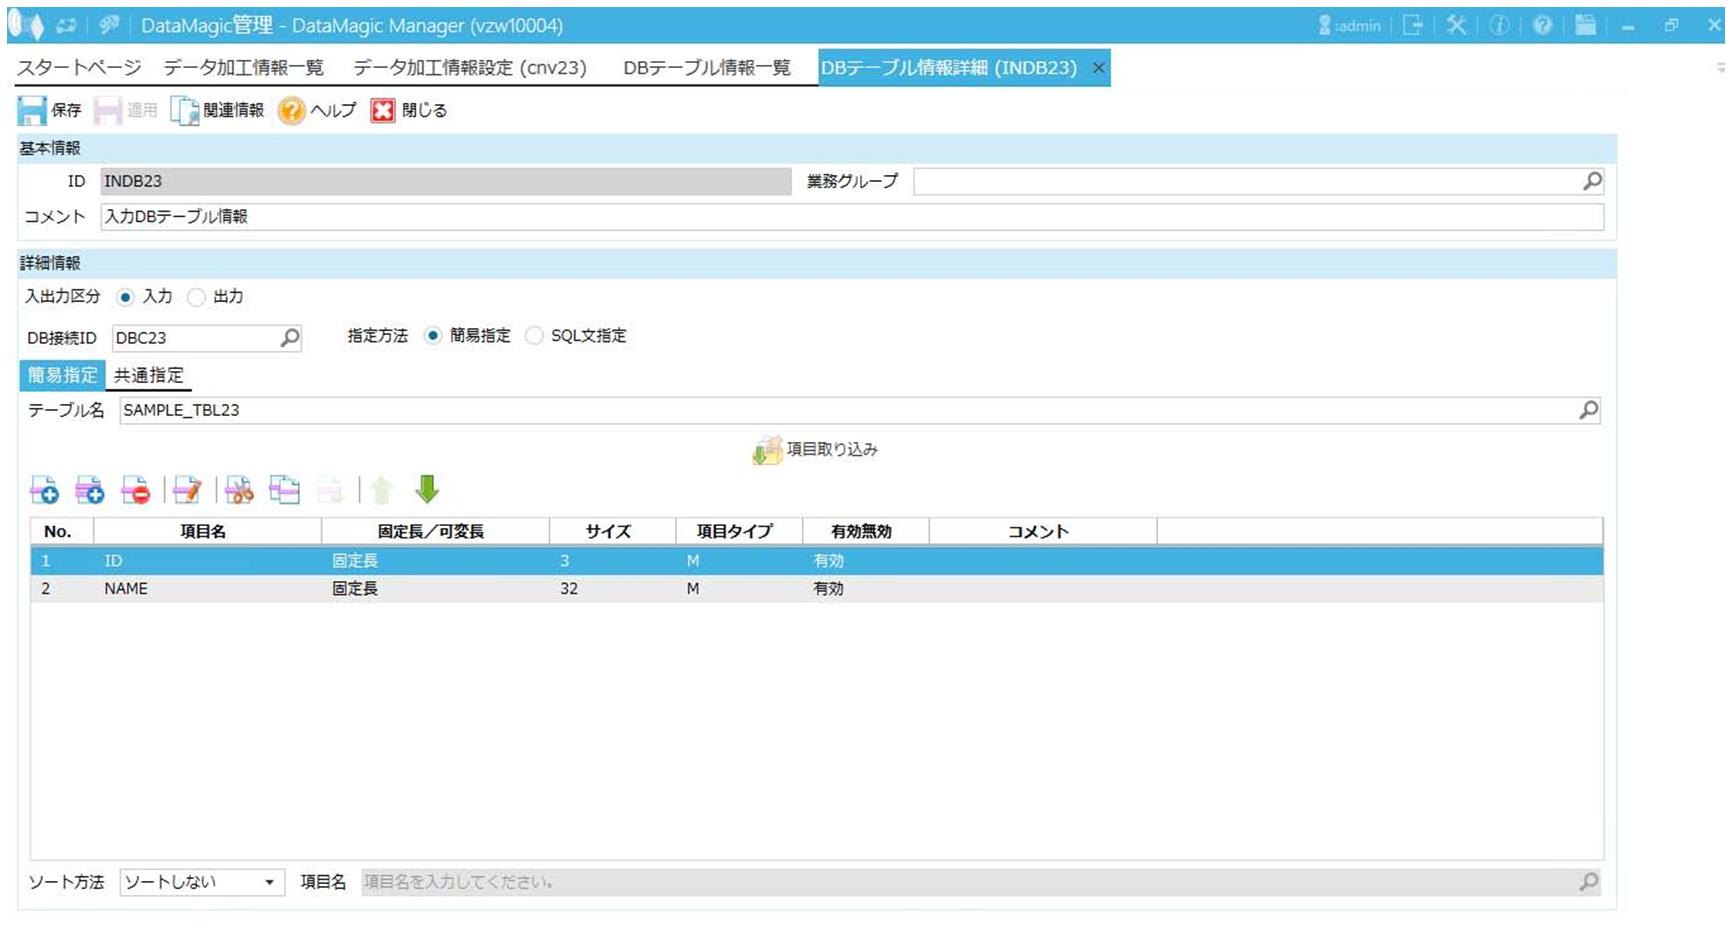This screenshot has width=1732, height=930.
Task: Click the copy item icon
Action: pos(284,490)
